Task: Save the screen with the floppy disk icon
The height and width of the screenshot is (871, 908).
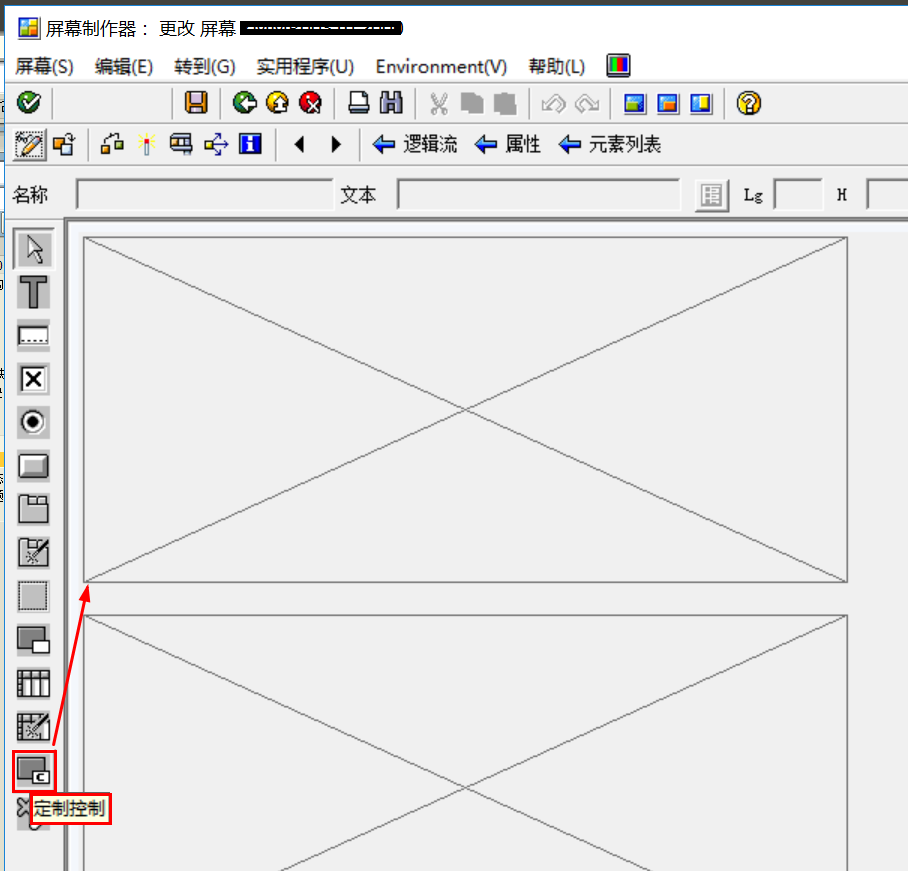Action: (196, 103)
